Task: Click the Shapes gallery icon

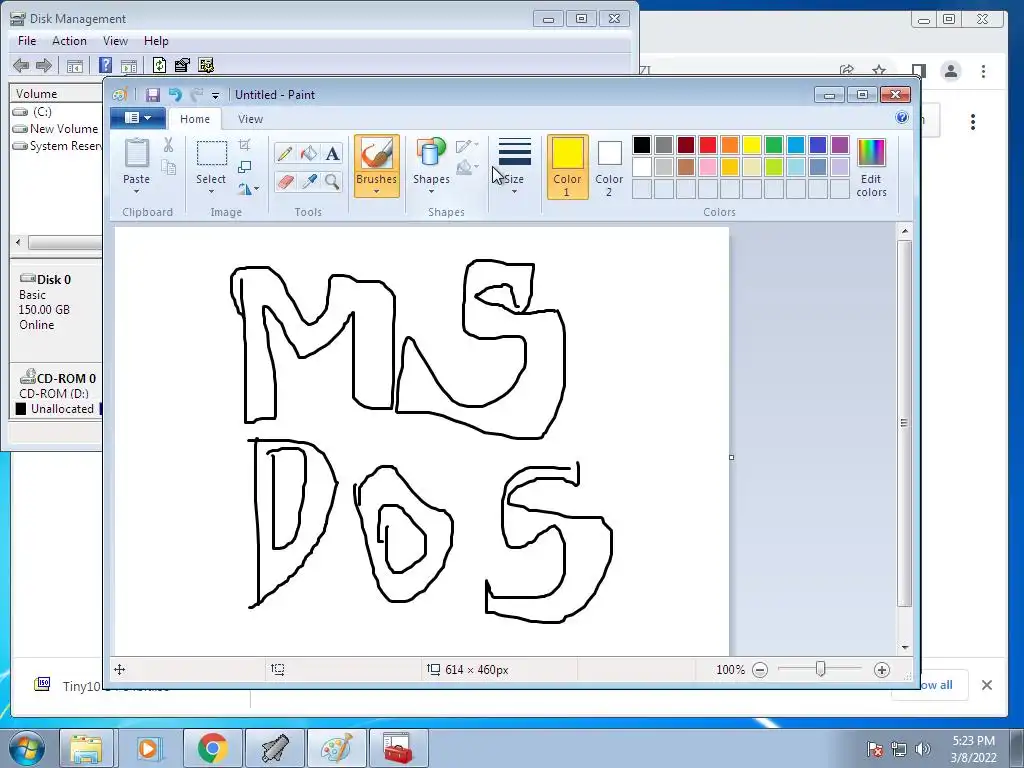Action: coord(431,153)
